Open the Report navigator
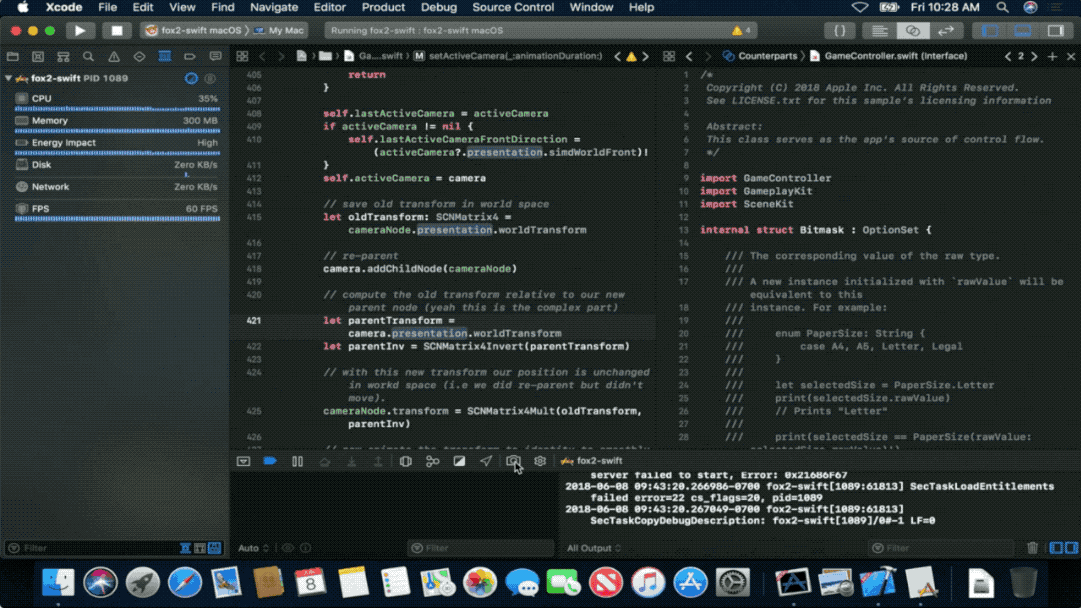The width and height of the screenshot is (1081, 608). tap(215, 57)
